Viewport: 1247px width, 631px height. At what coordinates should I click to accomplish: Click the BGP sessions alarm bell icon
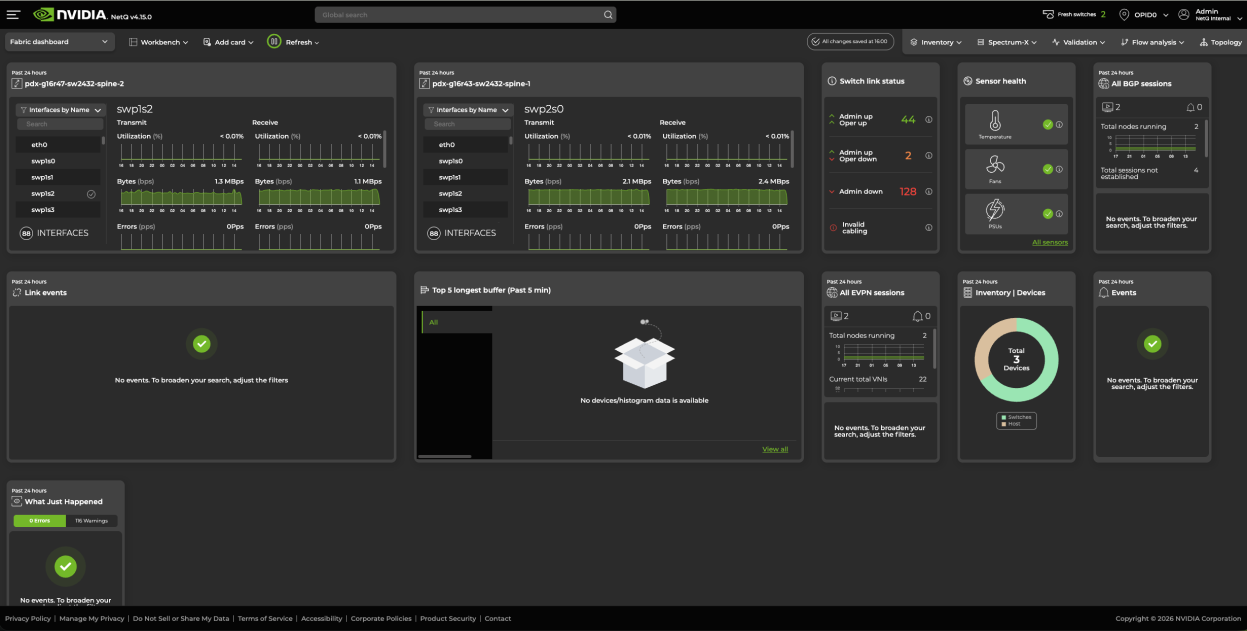pos(1190,107)
